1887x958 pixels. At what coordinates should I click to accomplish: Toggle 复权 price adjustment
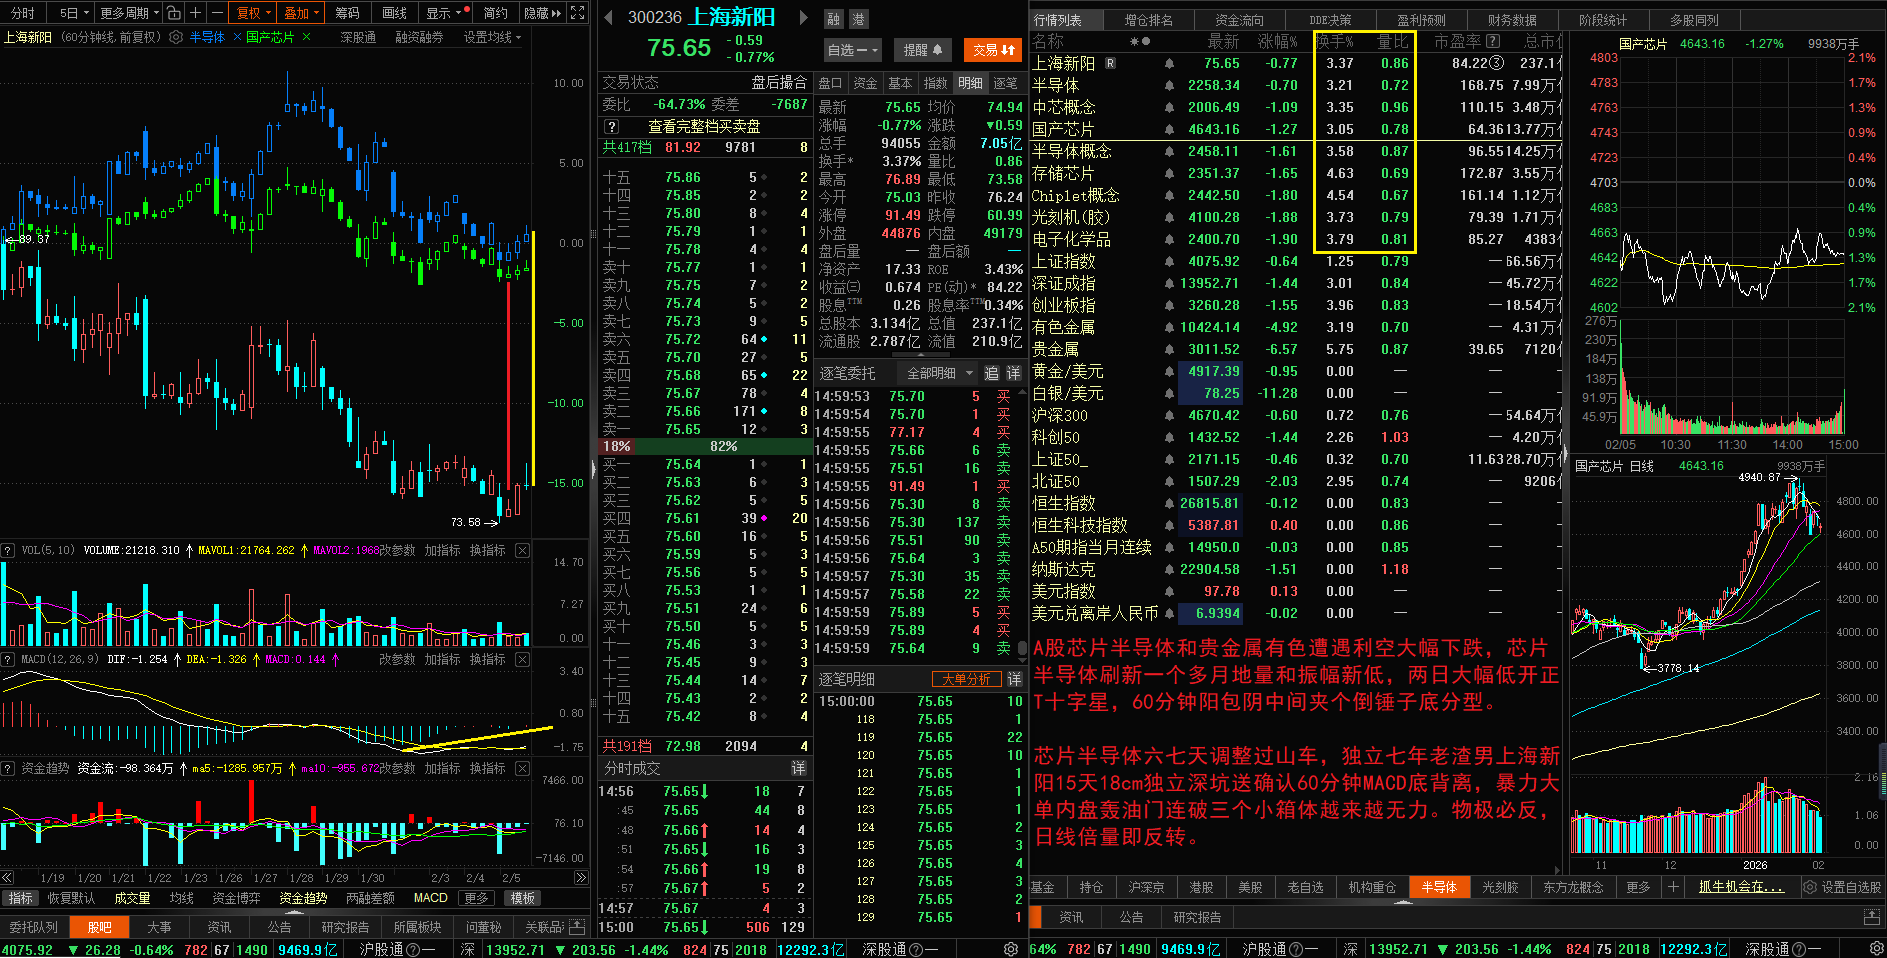[254, 13]
